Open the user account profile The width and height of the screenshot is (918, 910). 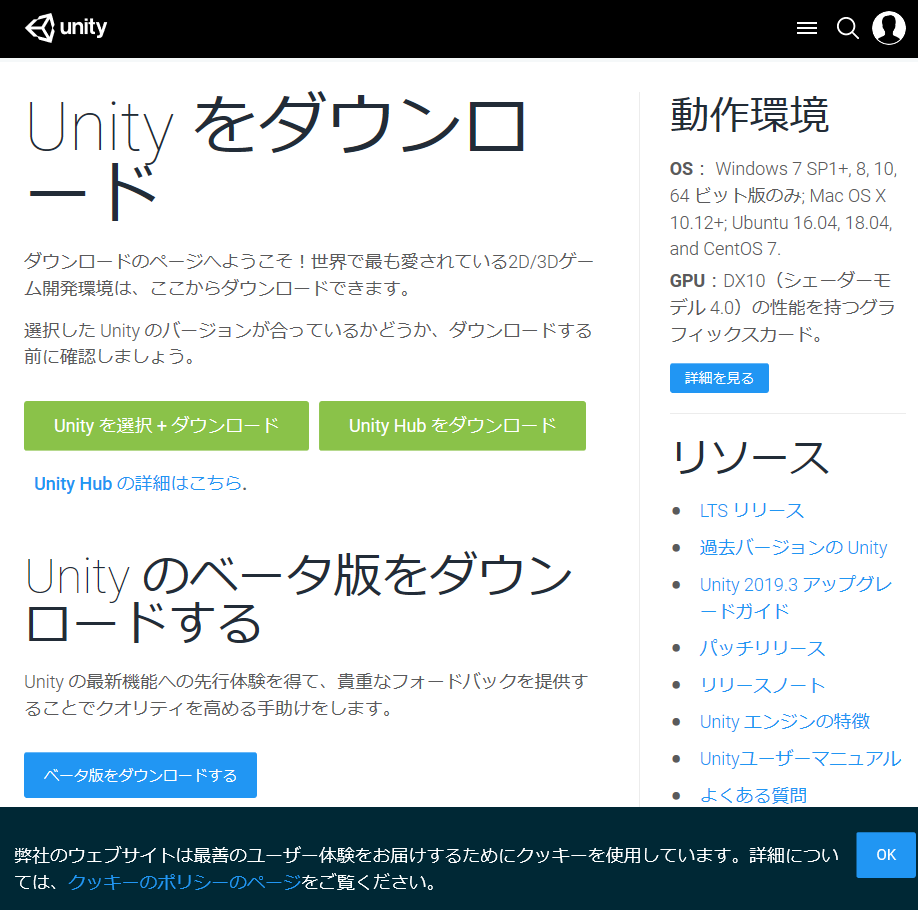click(x=888, y=28)
